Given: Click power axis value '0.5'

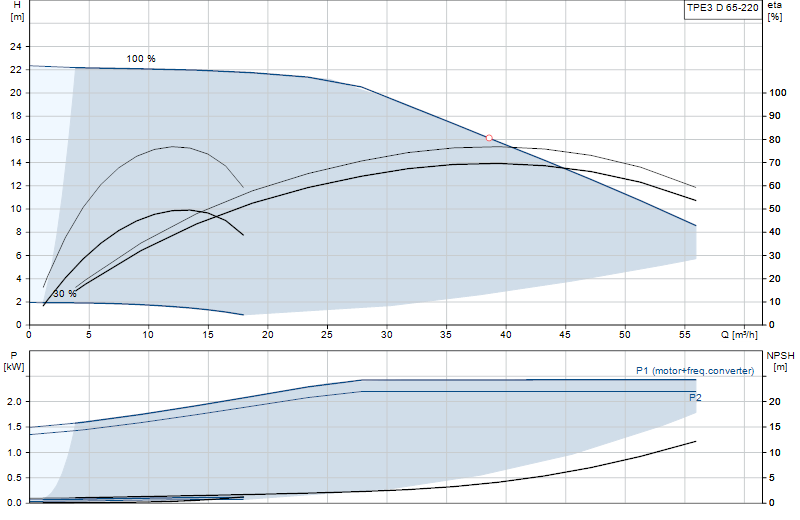Looking at the screenshot, I should click(x=14, y=478).
